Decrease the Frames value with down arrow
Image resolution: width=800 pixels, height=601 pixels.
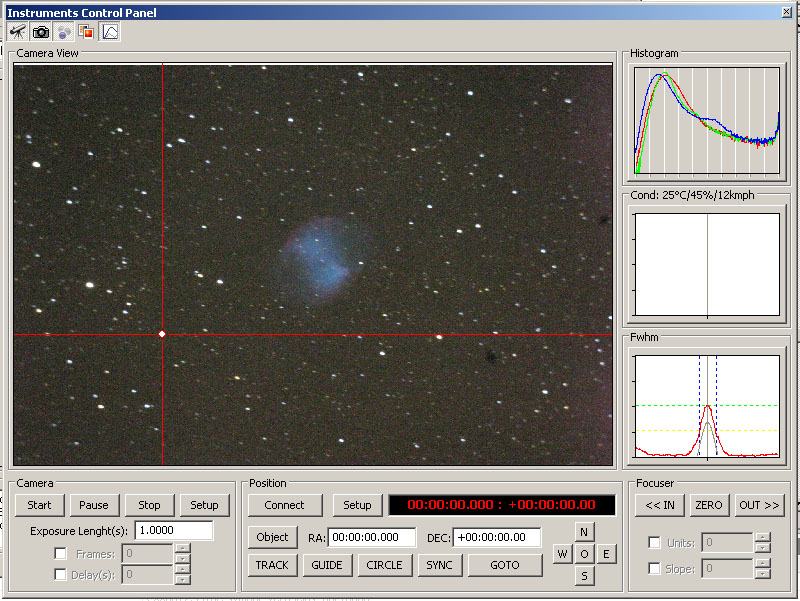tap(182, 558)
